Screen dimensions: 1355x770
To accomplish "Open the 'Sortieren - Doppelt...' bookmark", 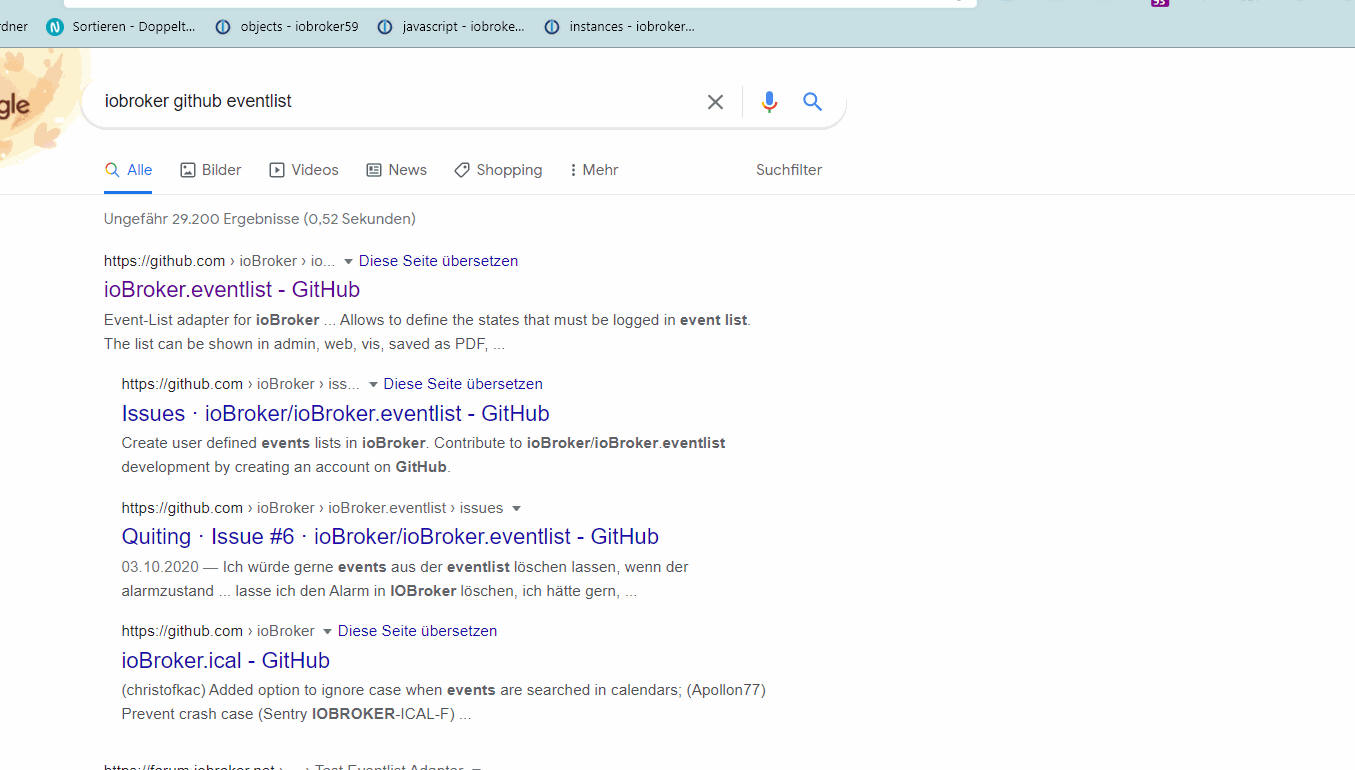I will [x=121, y=27].
